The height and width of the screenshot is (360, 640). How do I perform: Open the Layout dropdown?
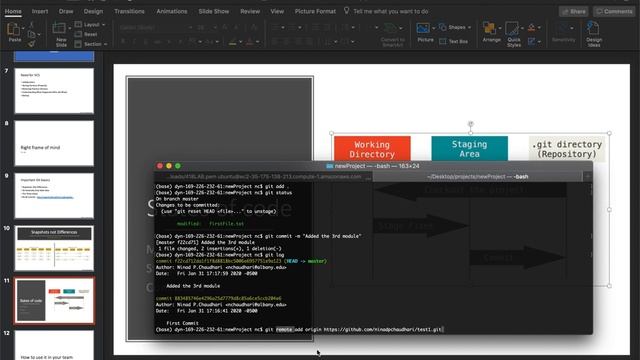pyautogui.click(x=90, y=25)
